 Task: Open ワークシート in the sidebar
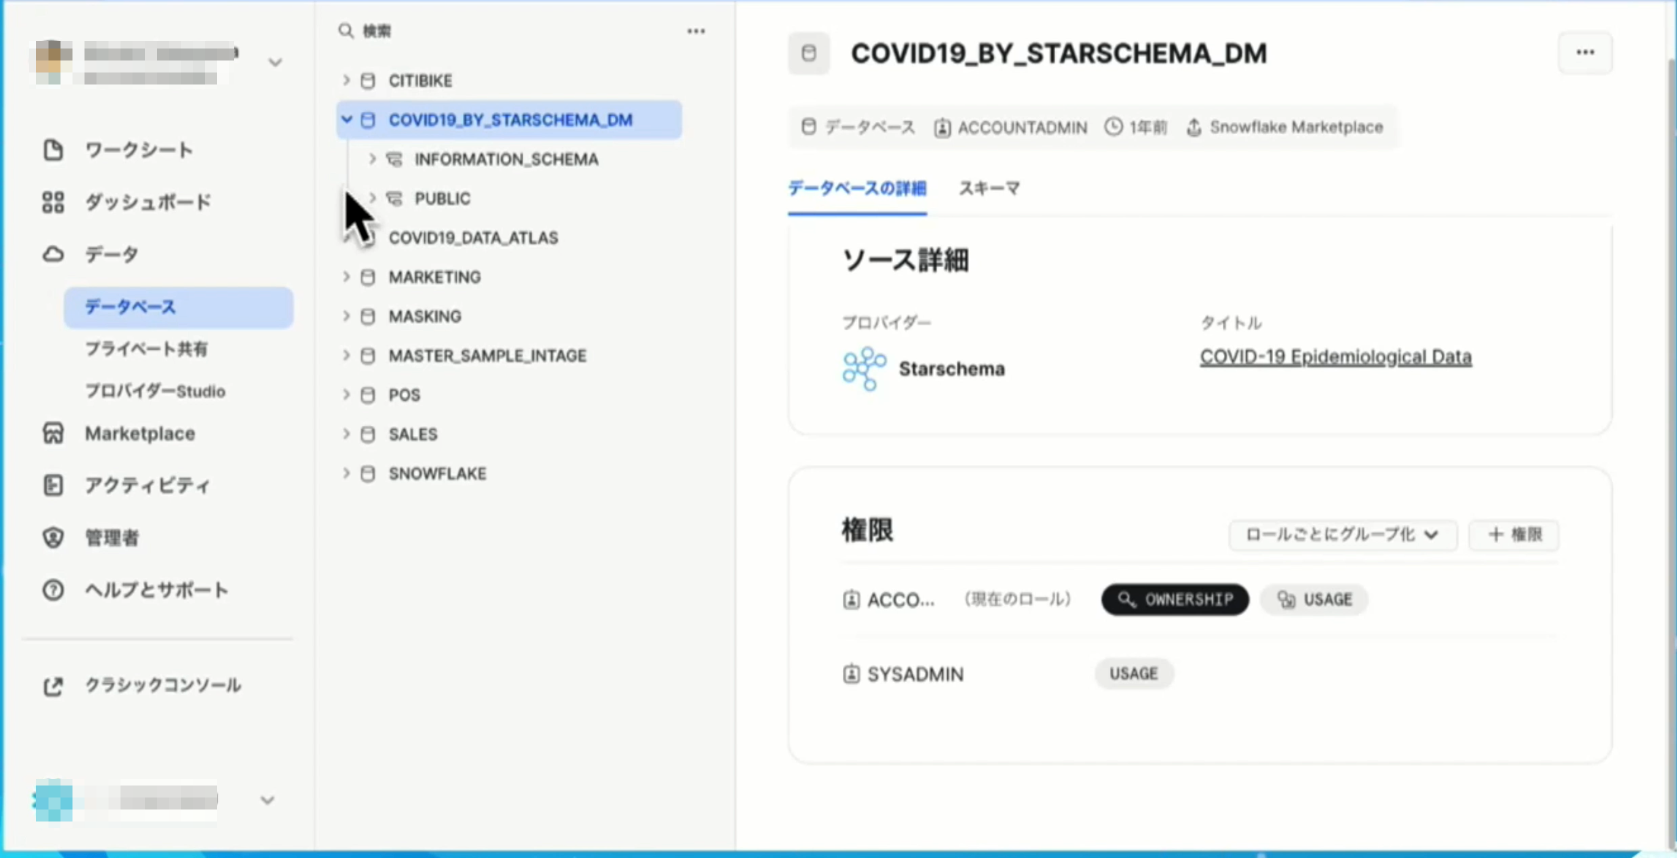pos(138,150)
